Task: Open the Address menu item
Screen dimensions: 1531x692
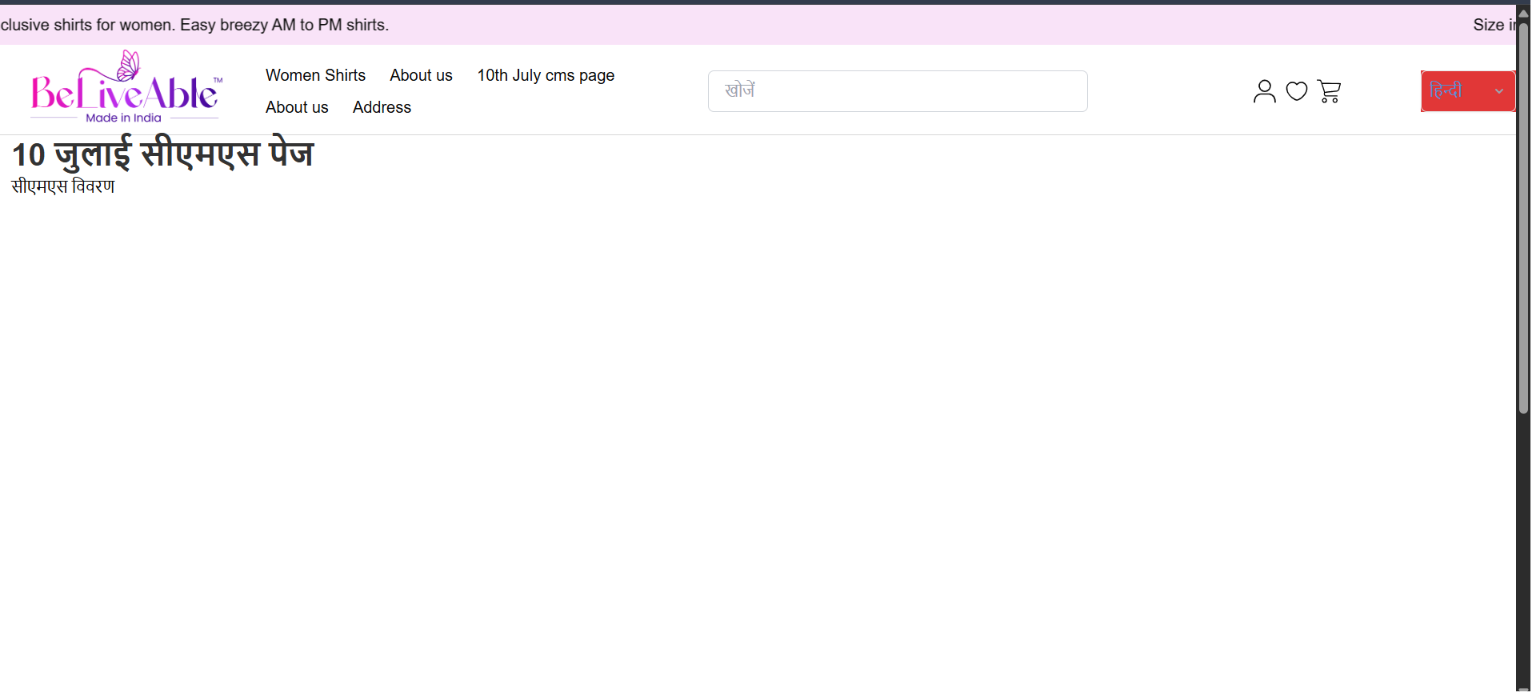Action: tap(382, 107)
